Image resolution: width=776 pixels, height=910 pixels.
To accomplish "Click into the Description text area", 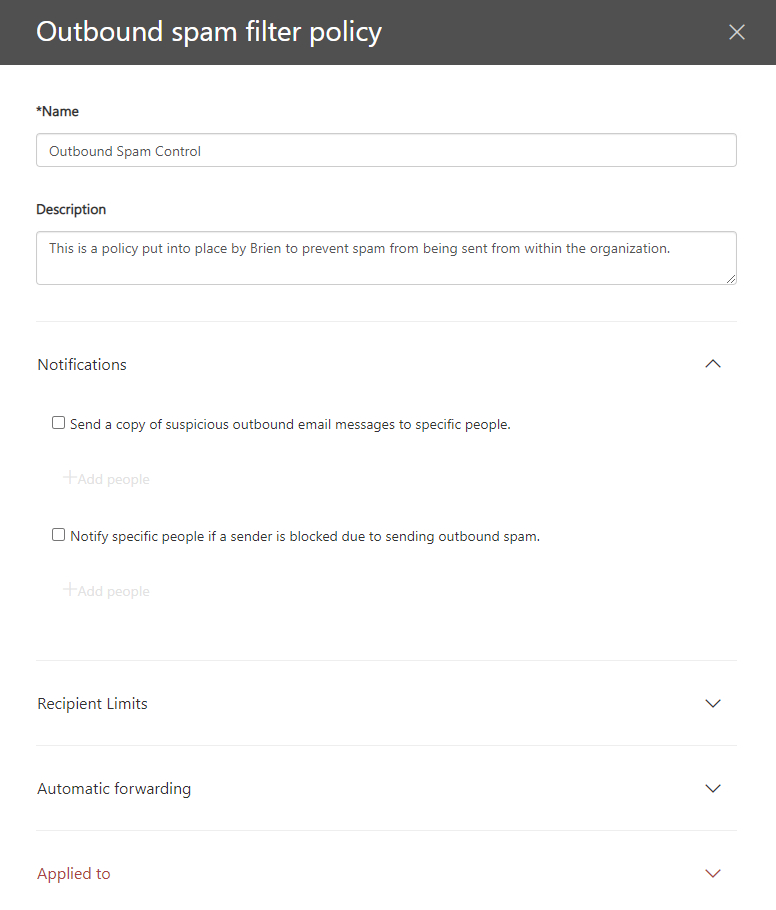I will (x=387, y=258).
